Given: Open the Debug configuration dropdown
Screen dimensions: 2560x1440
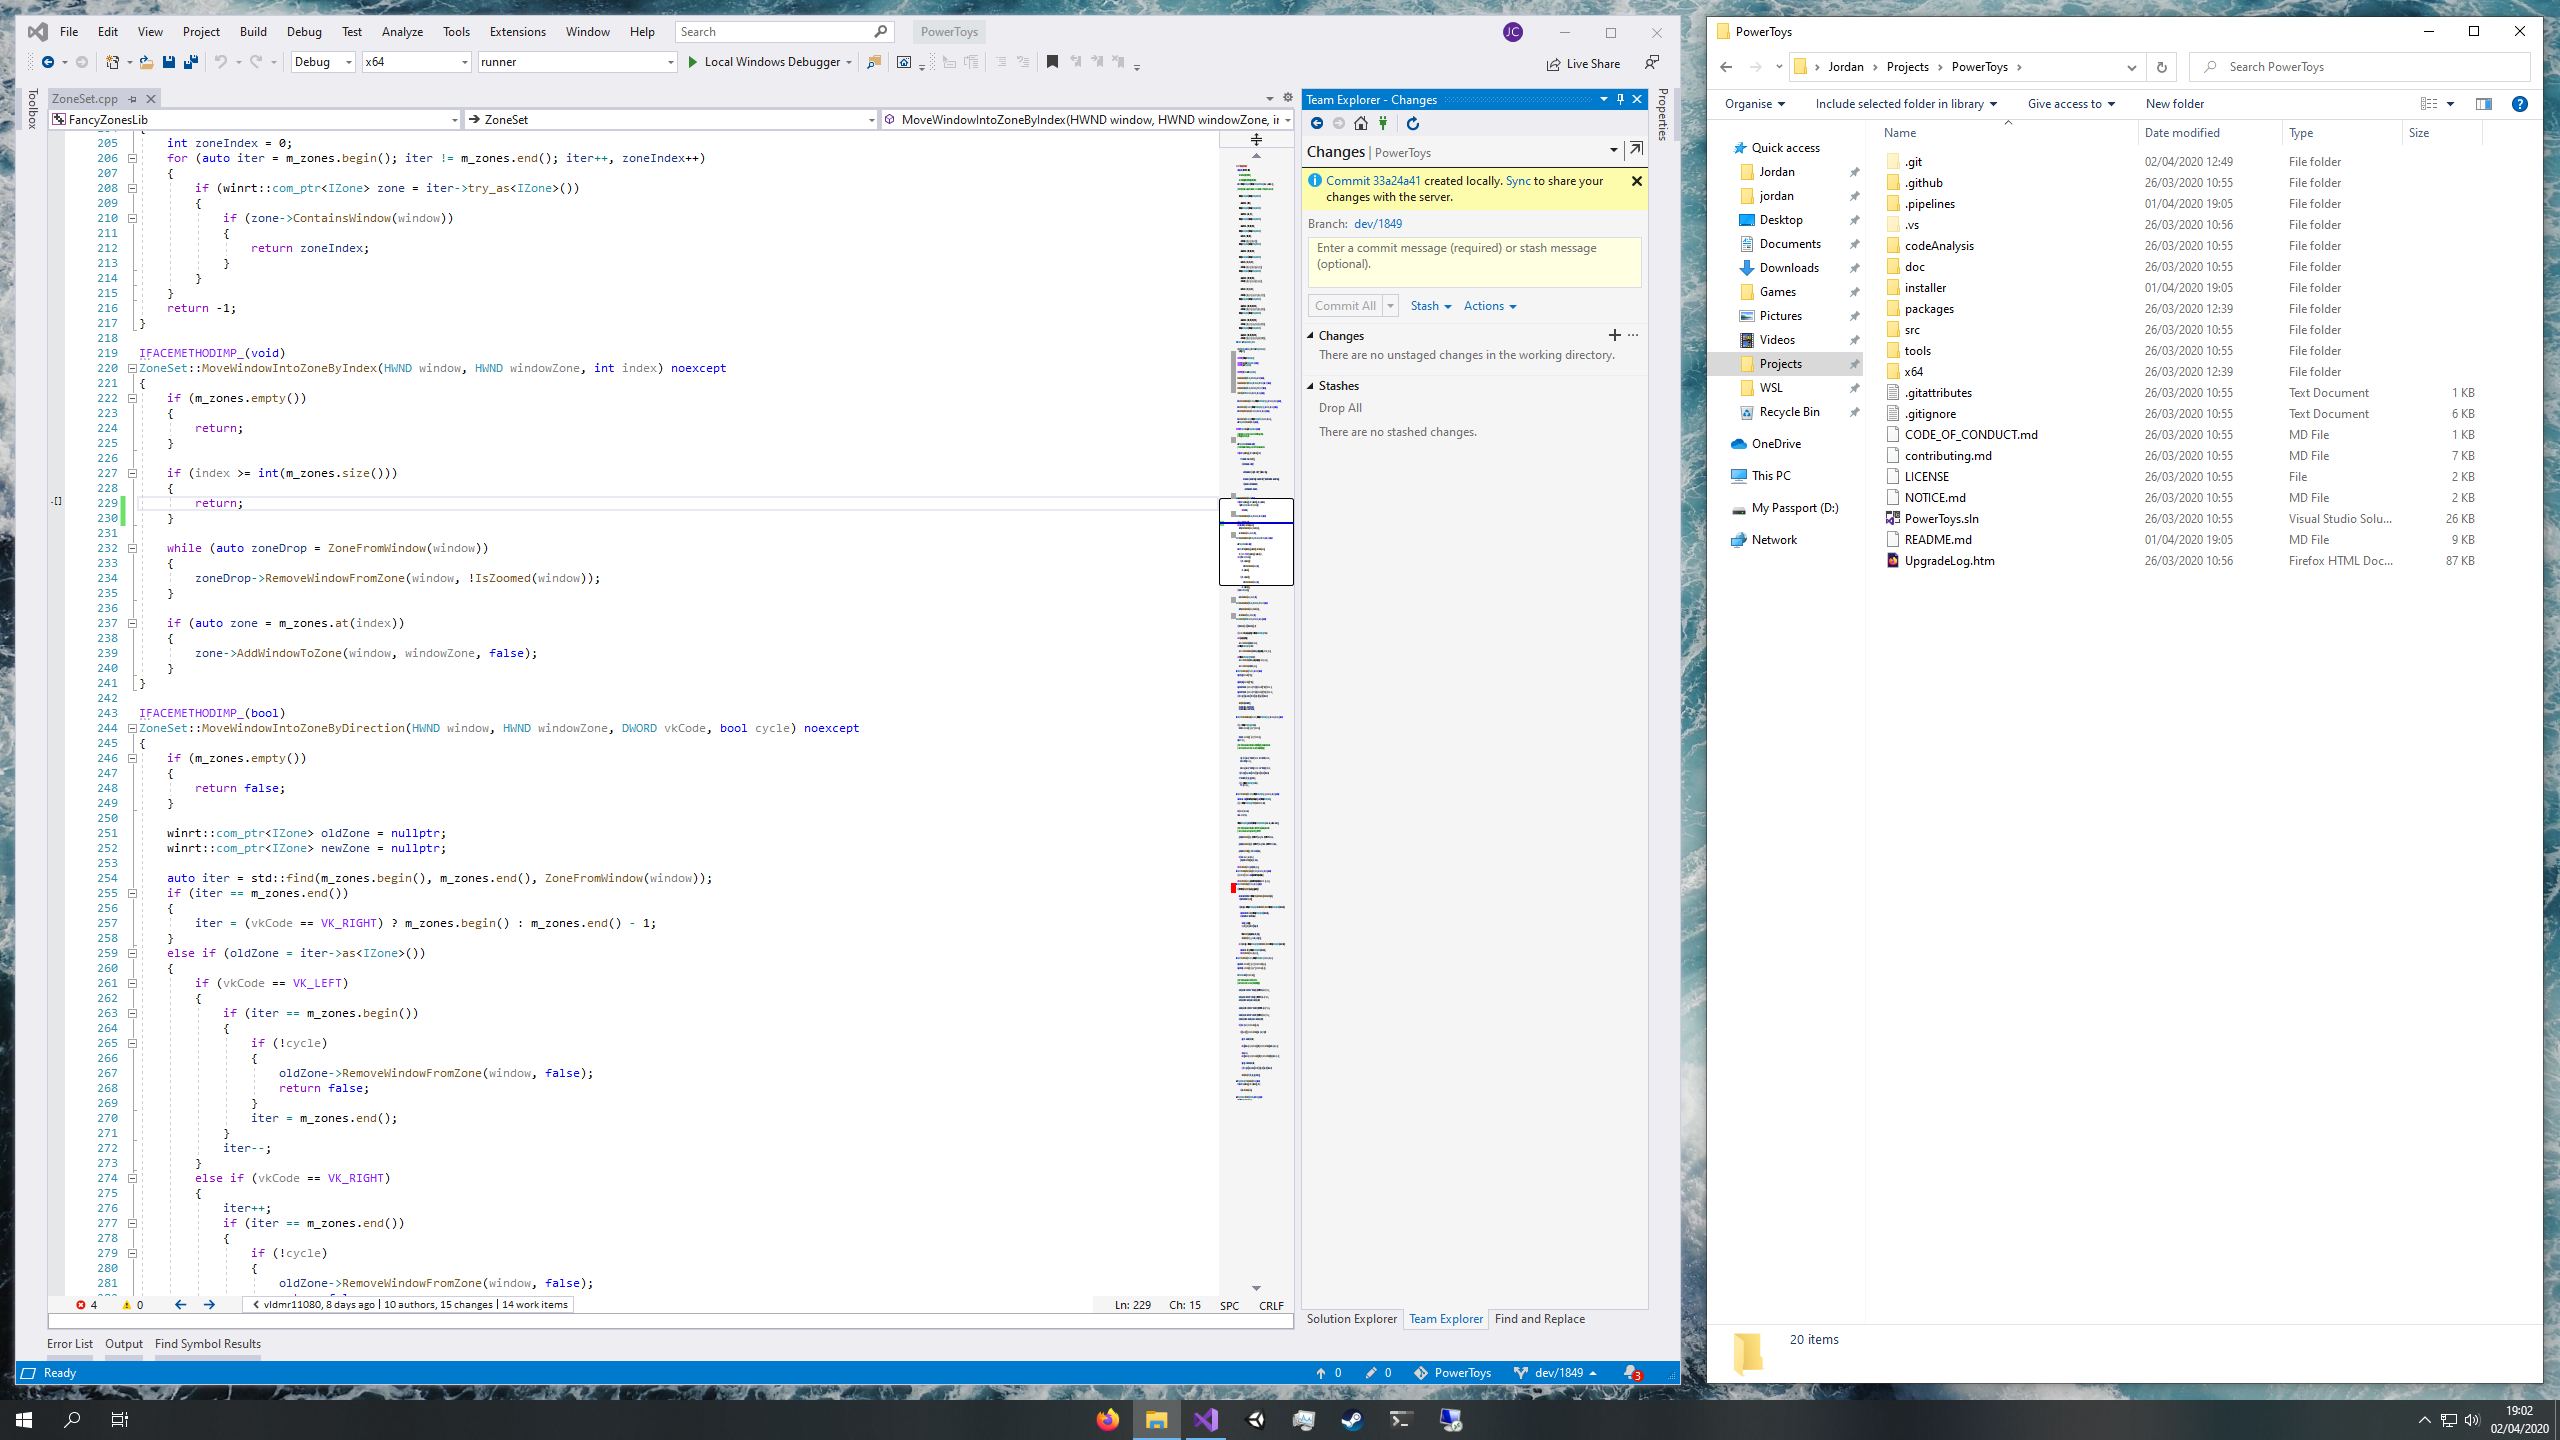Looking at the screenshot, I should point(323,62).
